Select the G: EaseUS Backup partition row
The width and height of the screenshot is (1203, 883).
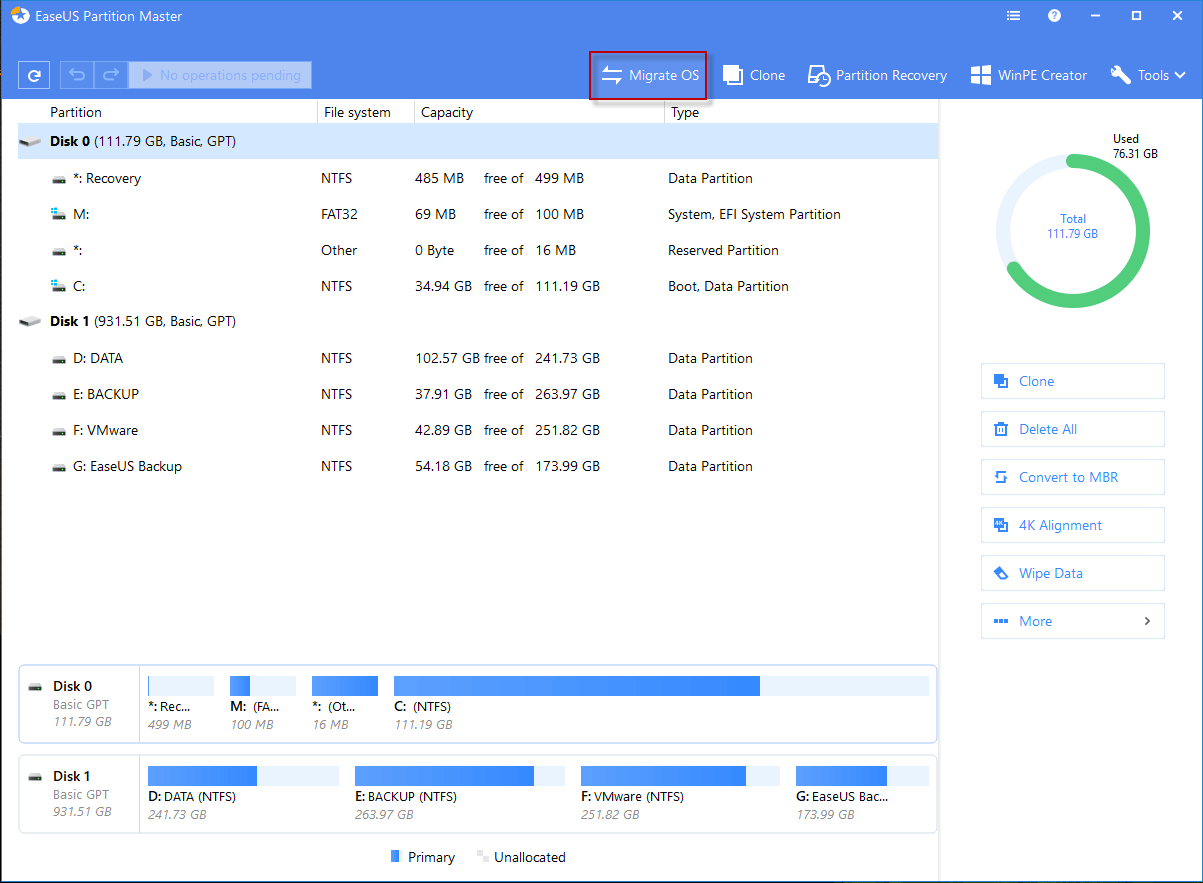(478, 466)
